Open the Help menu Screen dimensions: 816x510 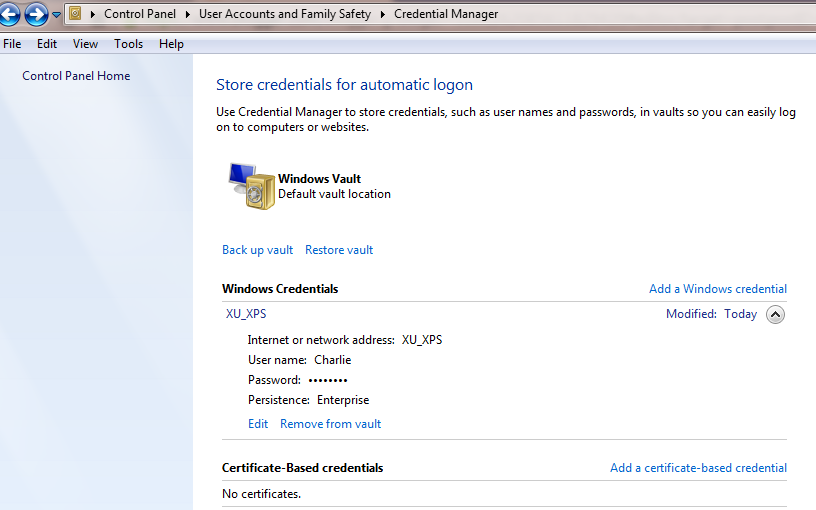tap(171, 44)
